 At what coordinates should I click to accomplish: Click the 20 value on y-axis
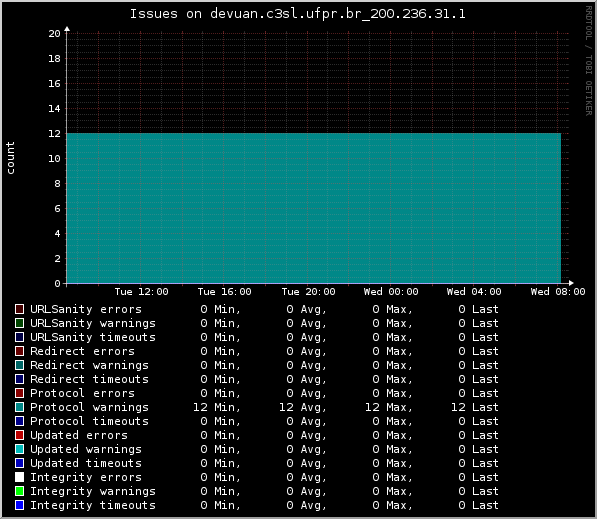[x=54, y=34]
